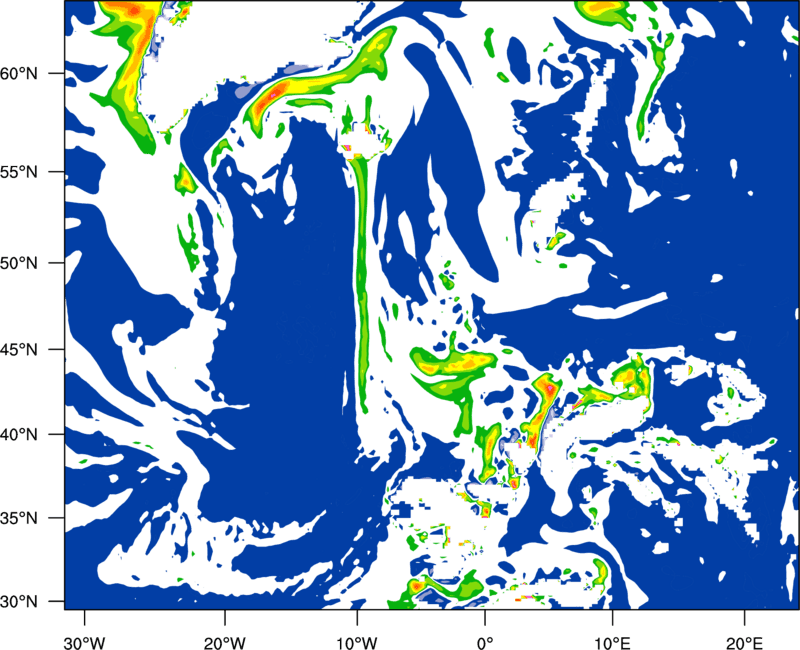The height and width of the screenshot is (650, 800).
Task: Click the 10°W longitude label
Action: pos(356,643)
